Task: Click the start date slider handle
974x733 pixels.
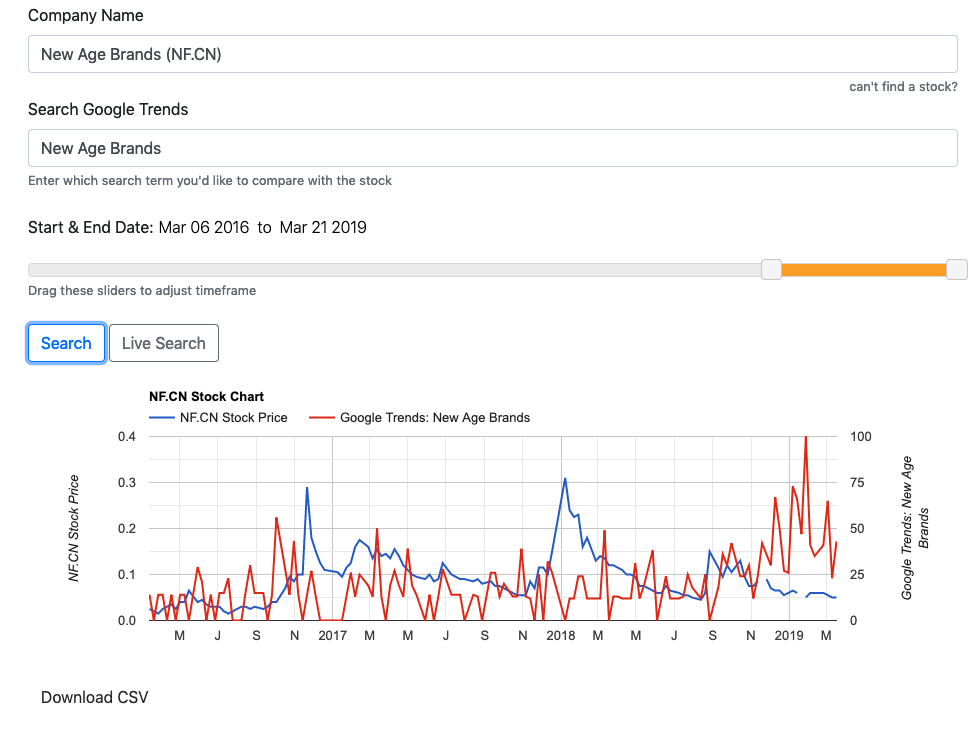Action: pyautogui.click(x=771, y=270)
